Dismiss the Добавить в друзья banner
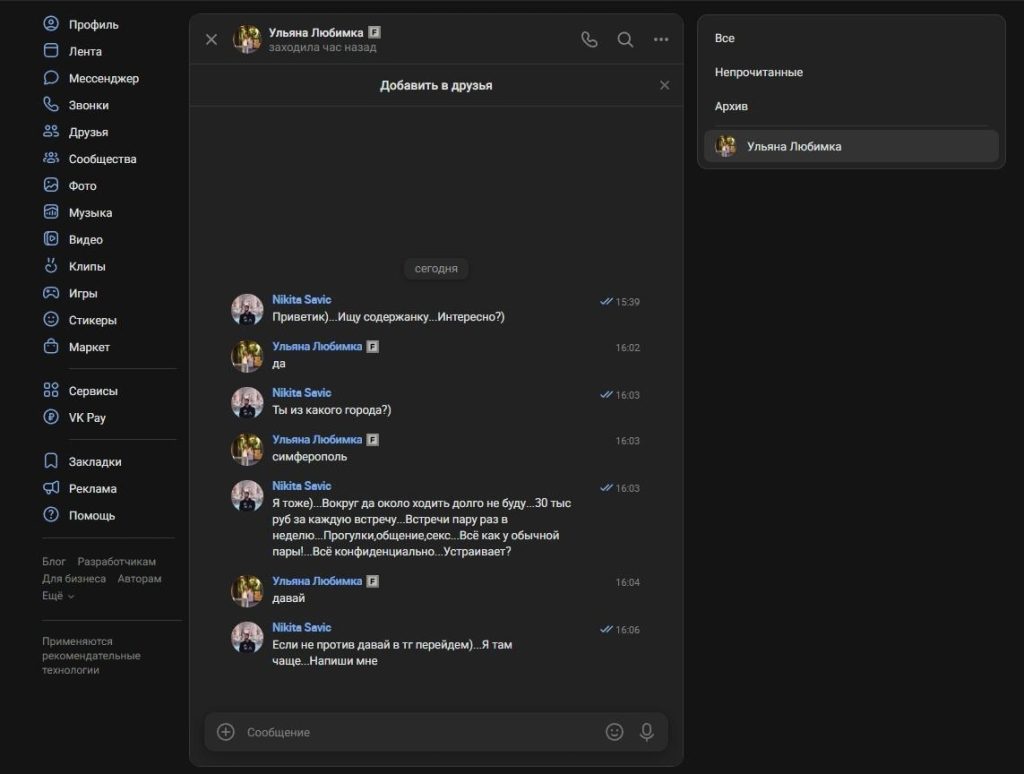The image size is (1024, 774). coord(665,86)
